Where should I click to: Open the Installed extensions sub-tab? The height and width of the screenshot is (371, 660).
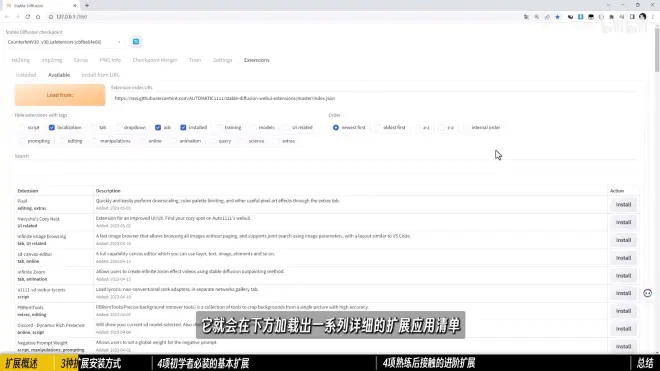pos(26,75)
